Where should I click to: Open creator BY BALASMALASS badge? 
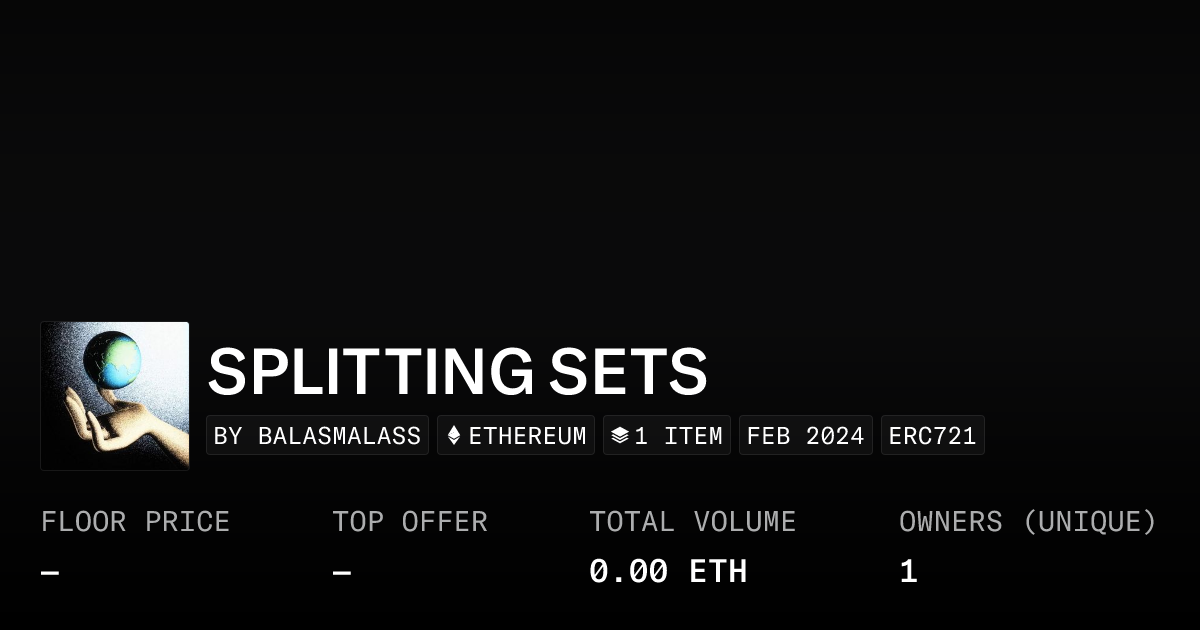[x=317, y=436]
